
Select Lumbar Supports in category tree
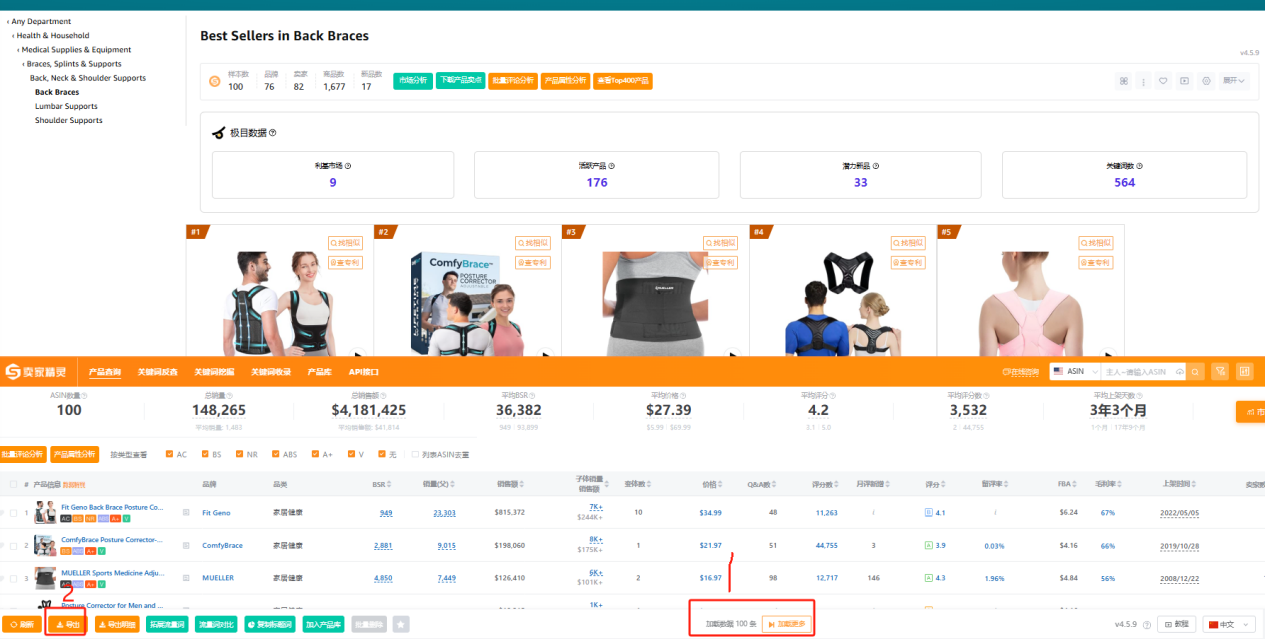point(66,106)
